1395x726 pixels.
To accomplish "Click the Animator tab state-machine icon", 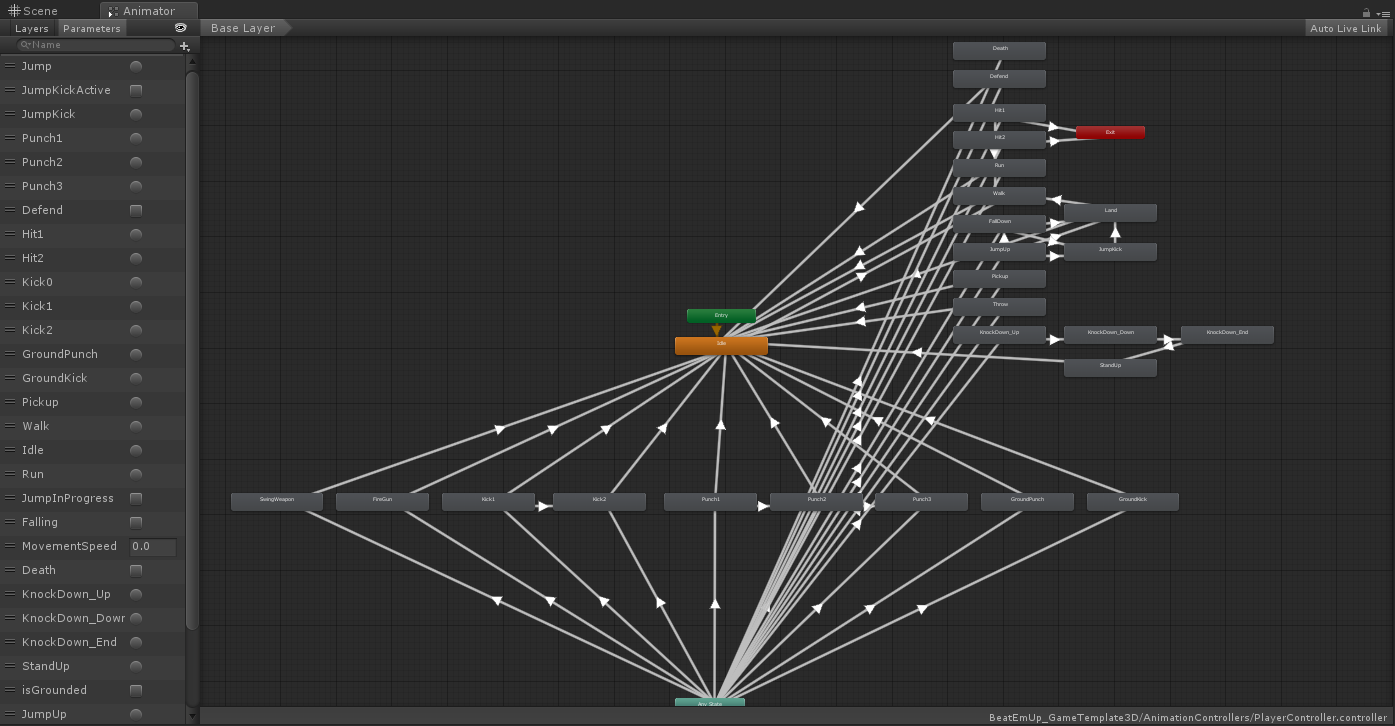I will (112, 11).
